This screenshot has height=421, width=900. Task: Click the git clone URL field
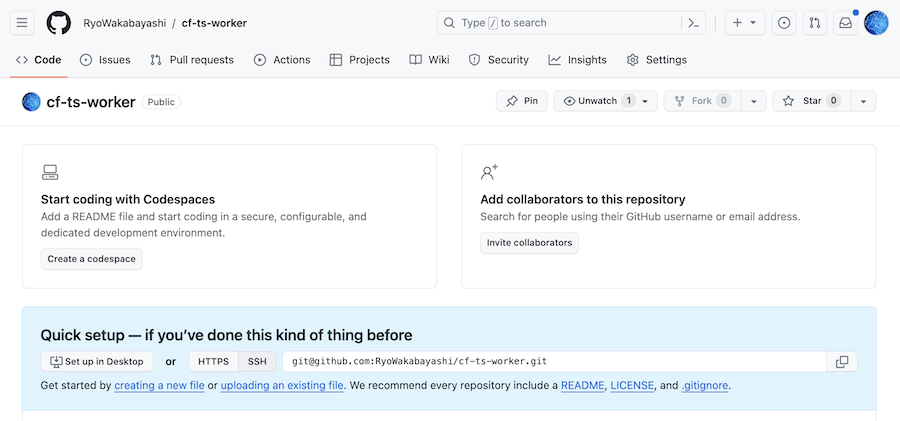554,362
